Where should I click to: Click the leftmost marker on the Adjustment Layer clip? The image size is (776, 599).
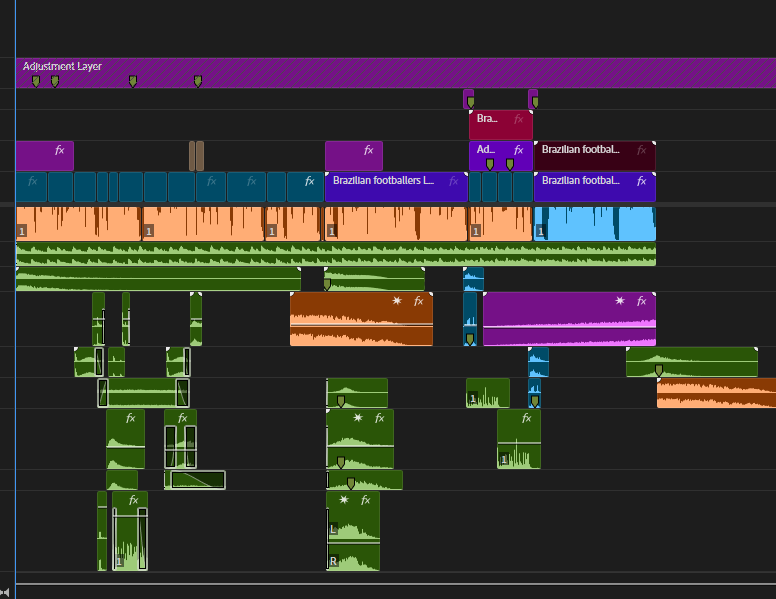pyautogui.click(x=36, y=81)
